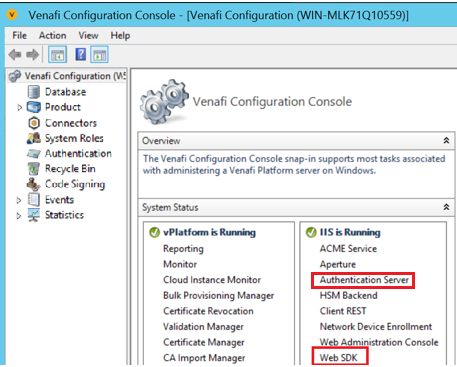Image resolution: width=457 pixels, height=367 pixels.
Task: Click the ACME Service entry
Action: (348, 249)
